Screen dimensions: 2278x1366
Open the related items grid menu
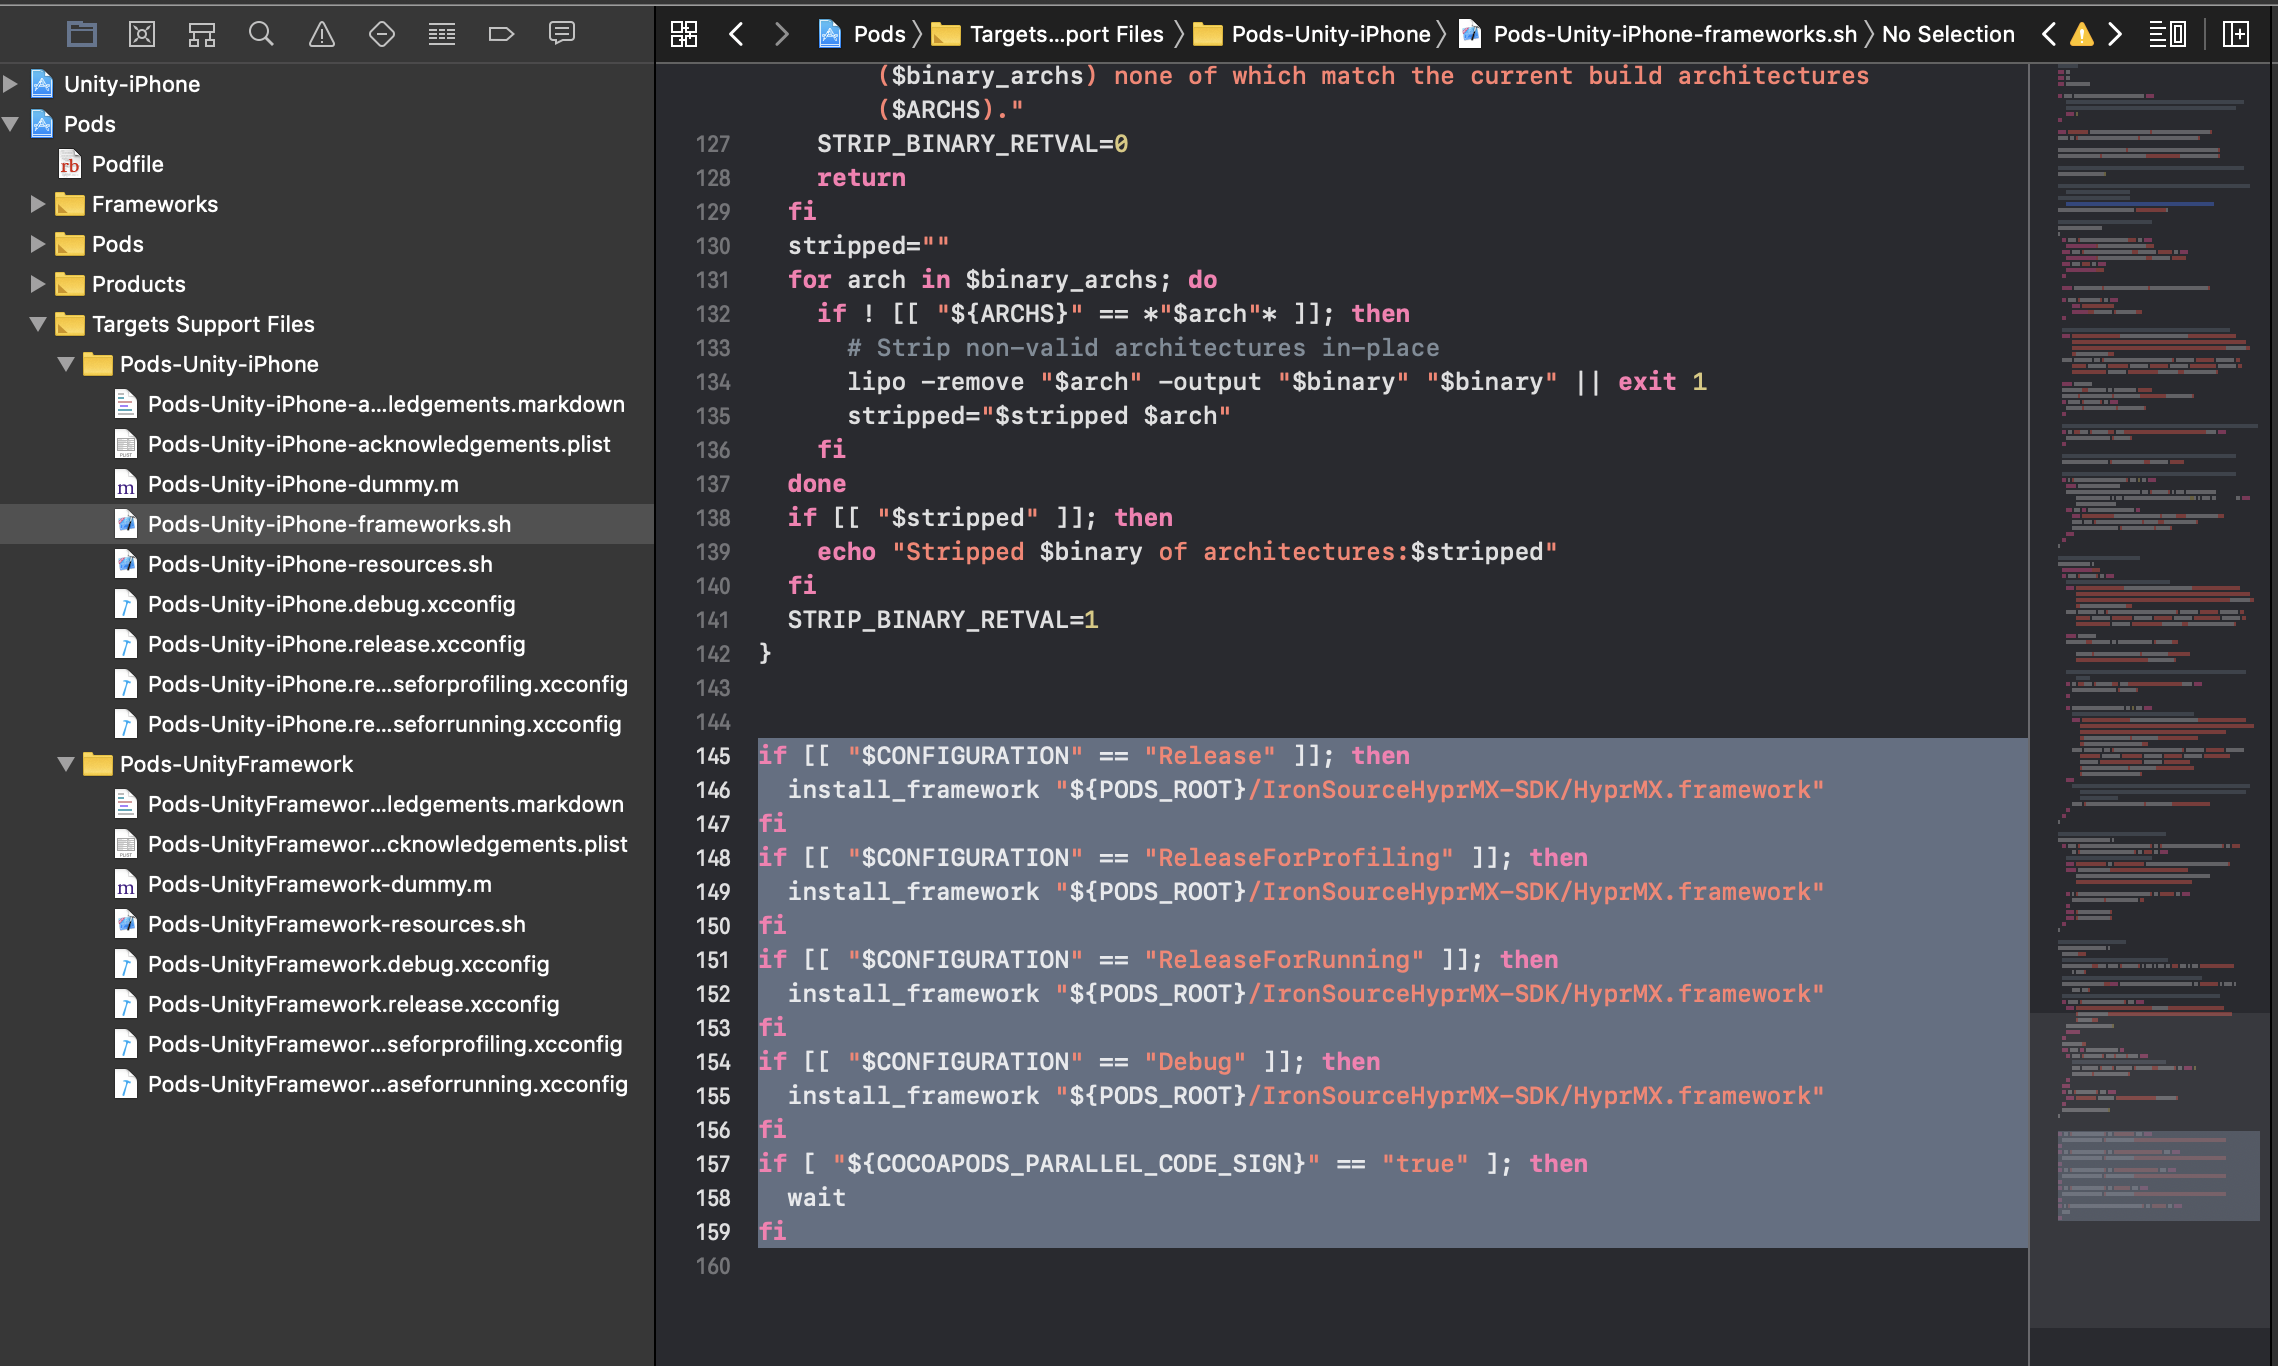(x=684, y=34)
